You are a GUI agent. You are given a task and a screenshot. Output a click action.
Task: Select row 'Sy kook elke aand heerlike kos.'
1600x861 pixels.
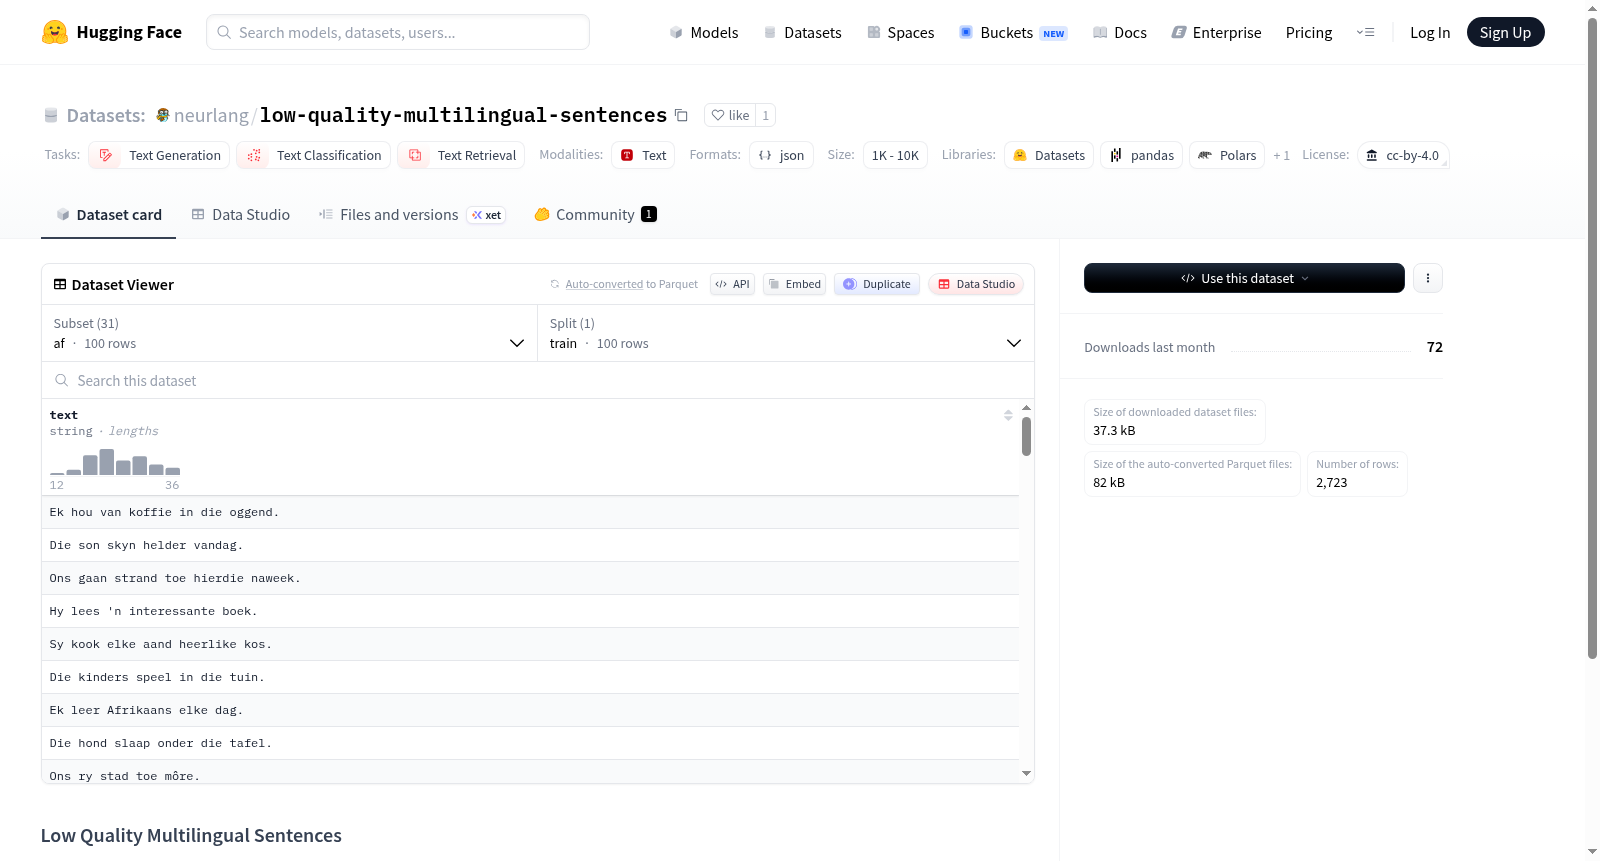tap(530, 644)
